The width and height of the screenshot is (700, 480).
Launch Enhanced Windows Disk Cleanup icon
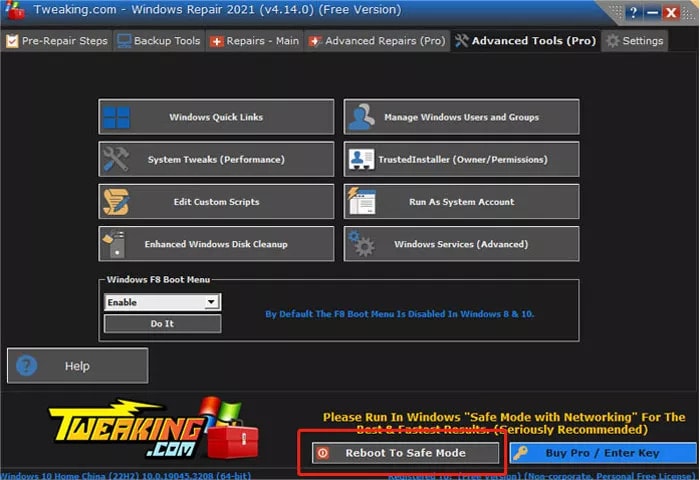(114, 244)
